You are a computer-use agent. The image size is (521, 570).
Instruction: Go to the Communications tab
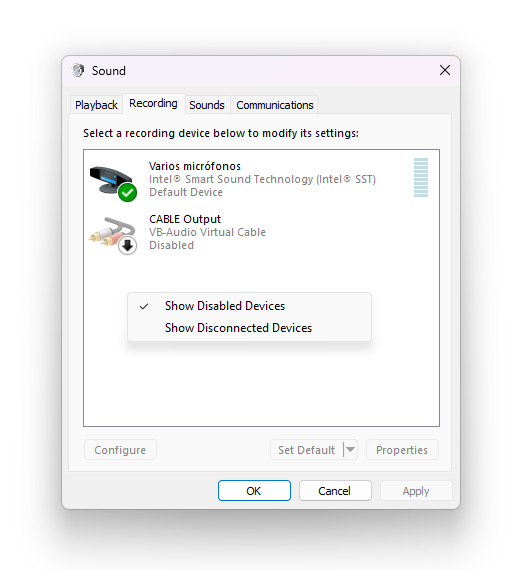coord(274,105)
